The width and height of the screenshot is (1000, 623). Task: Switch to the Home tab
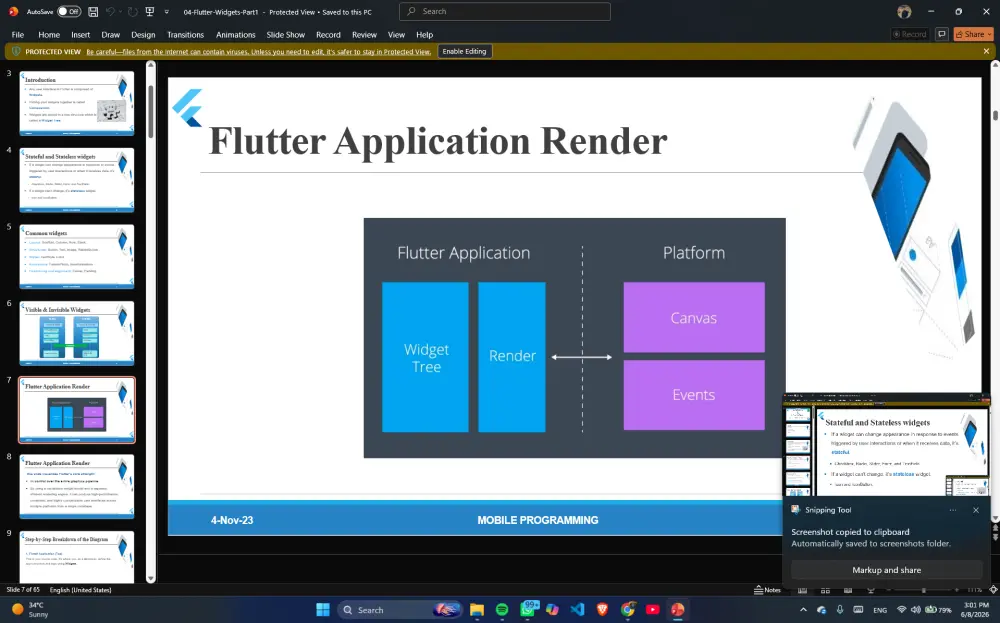[48, 34]
